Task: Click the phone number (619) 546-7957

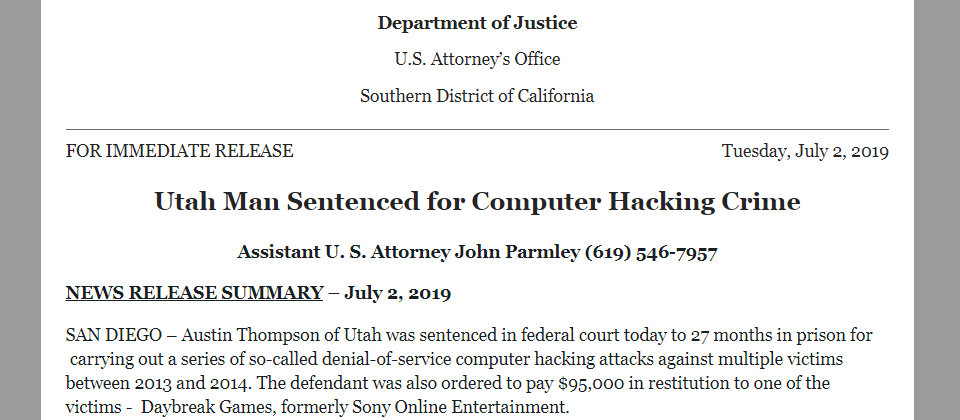Action: [x=651, y=252]
